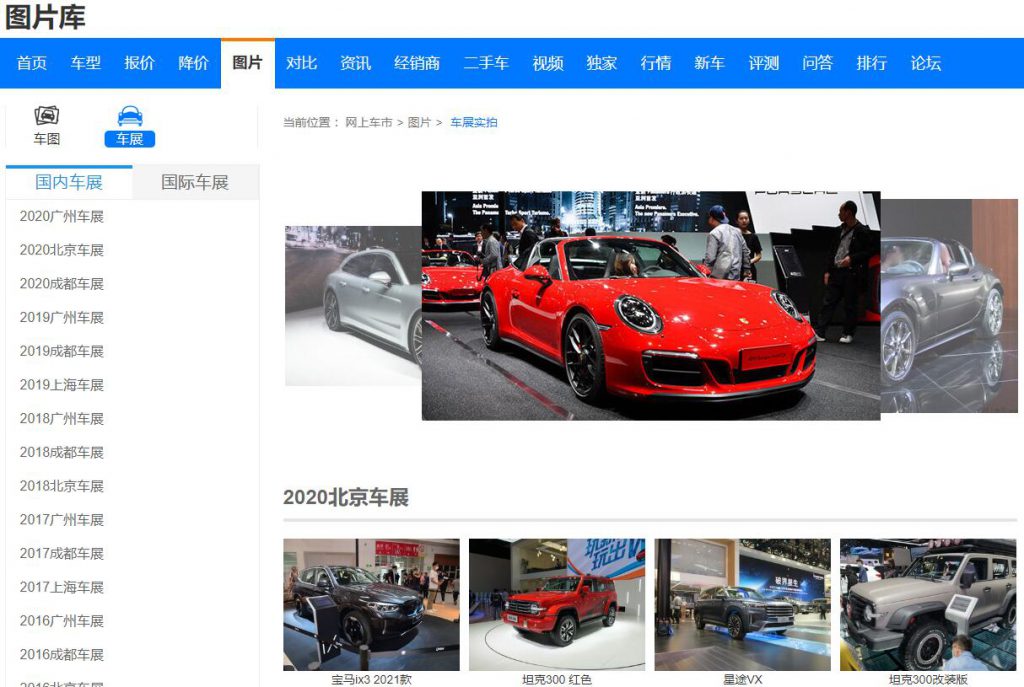Open the 宝马ix3 2021款 thumbnail
The height and width of the screenshot is (687, 1024).
point(372,601)
